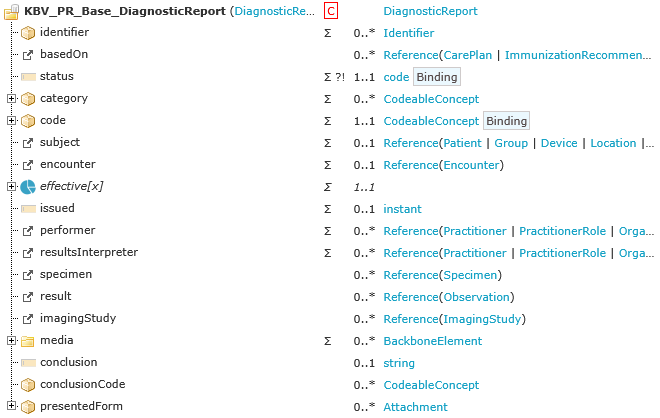Follow the Attachment type link
This screenshot has height=418, width=660.
pos(415,407)
